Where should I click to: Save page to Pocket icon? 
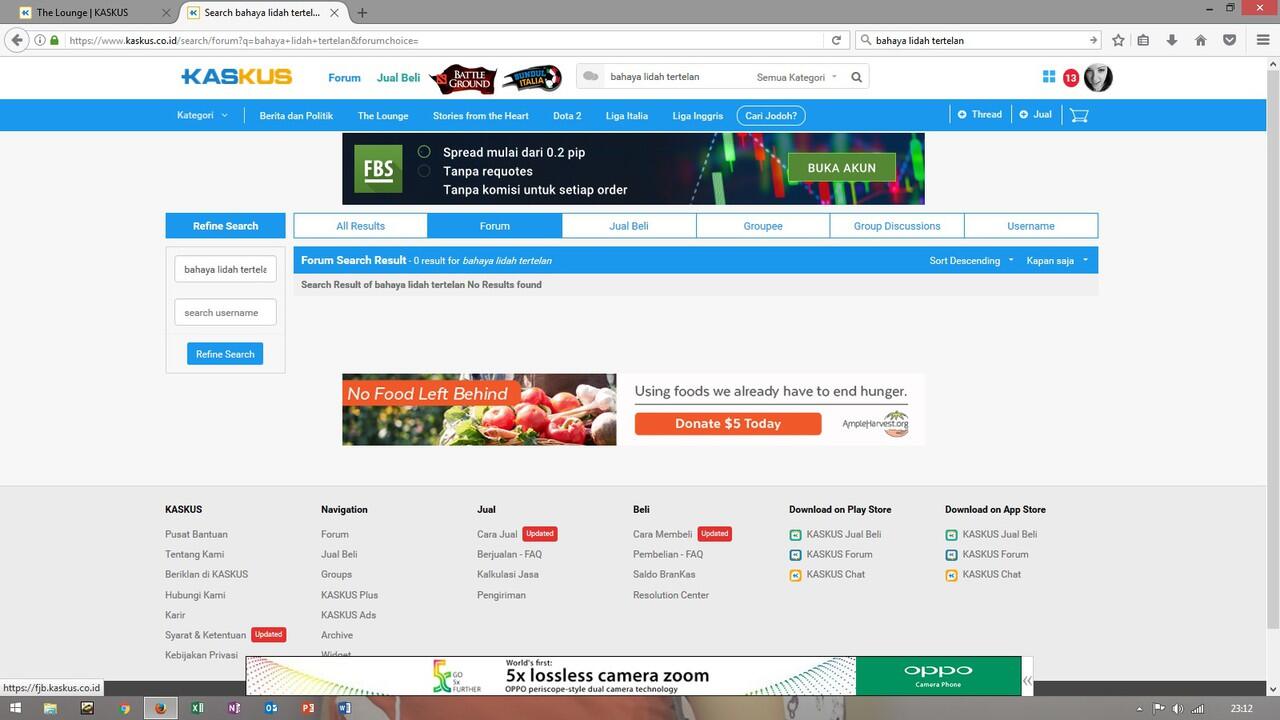pyautogui.click(x=1229, y=40)
